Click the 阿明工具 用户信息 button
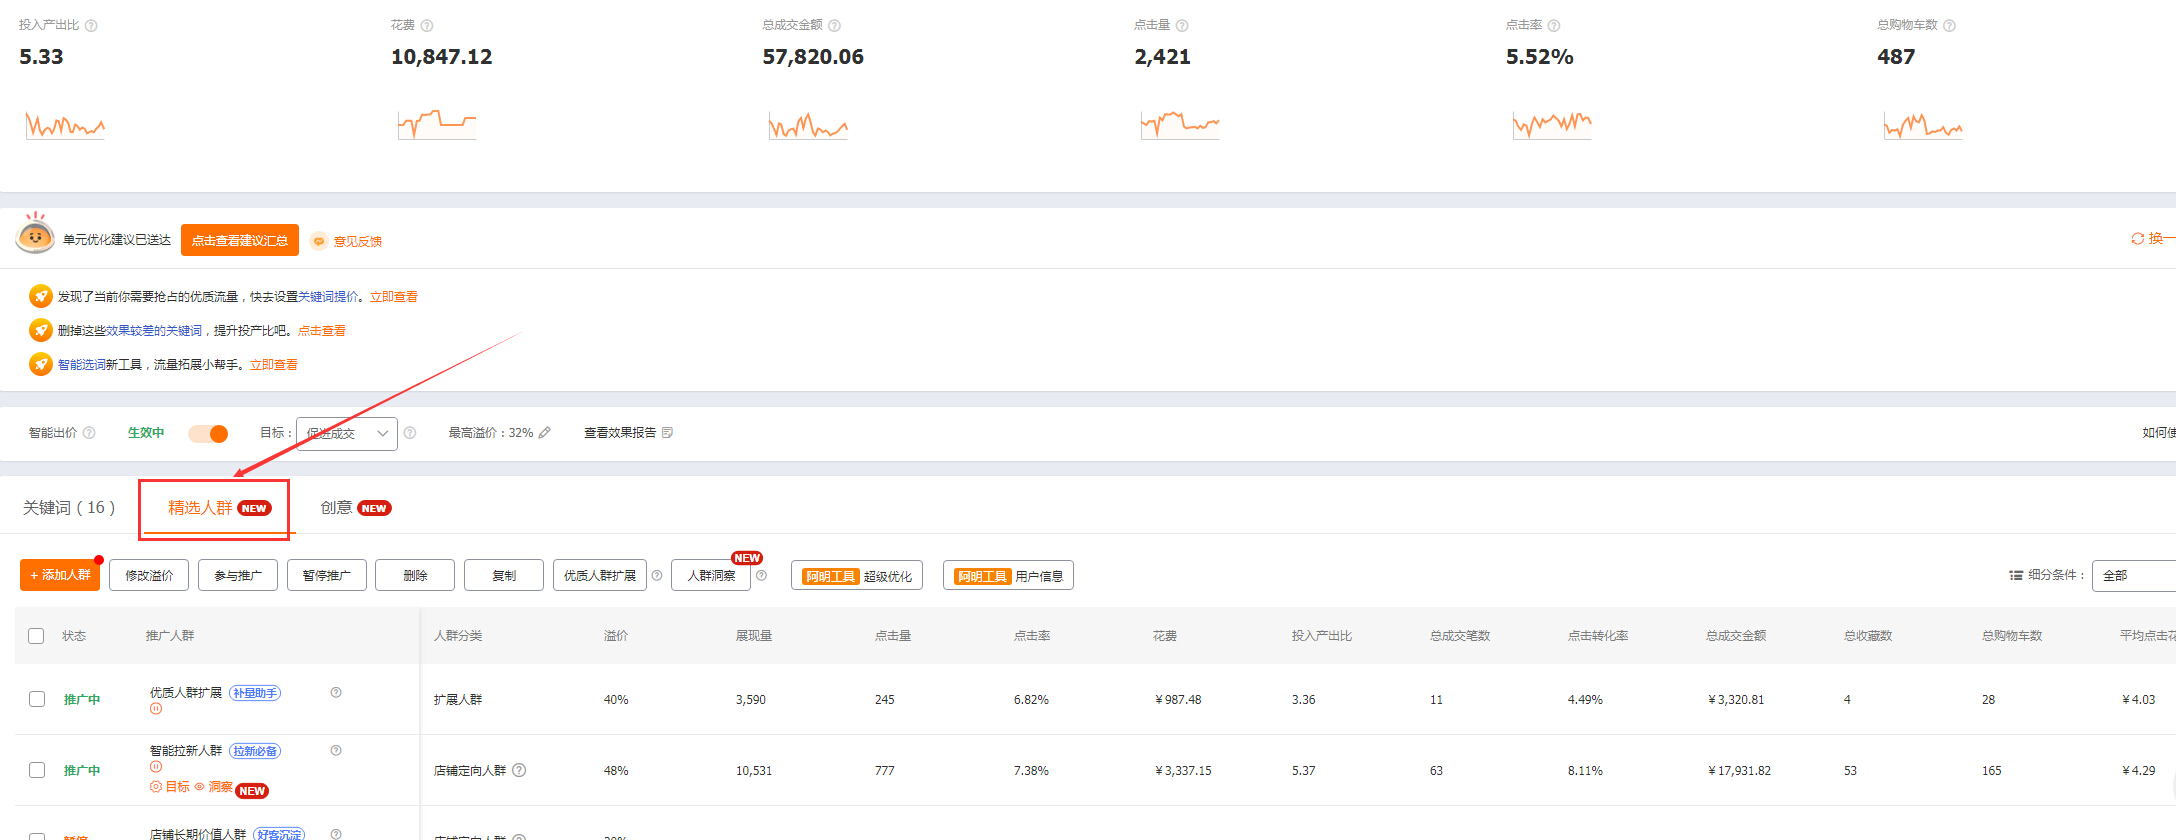Screen dimensions: 2176x840 (1008, 576)
